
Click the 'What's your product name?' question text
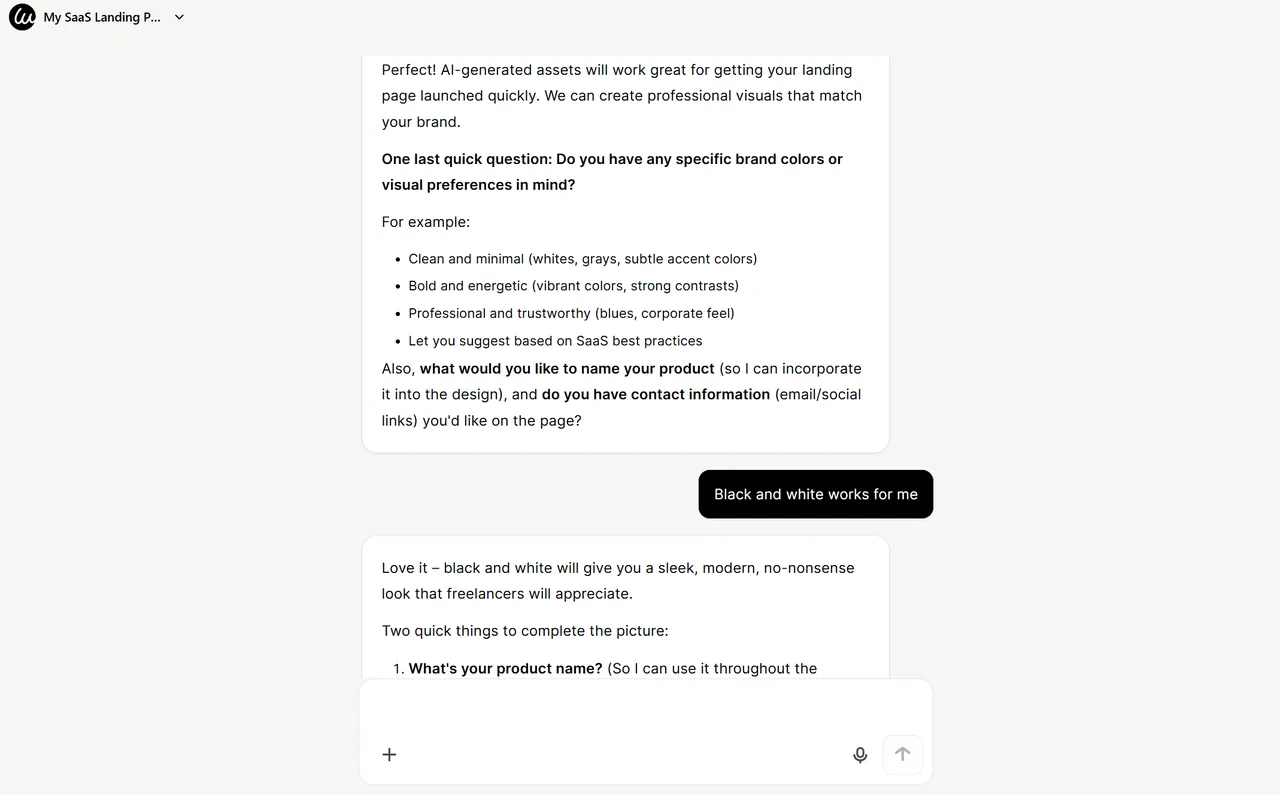505,668
